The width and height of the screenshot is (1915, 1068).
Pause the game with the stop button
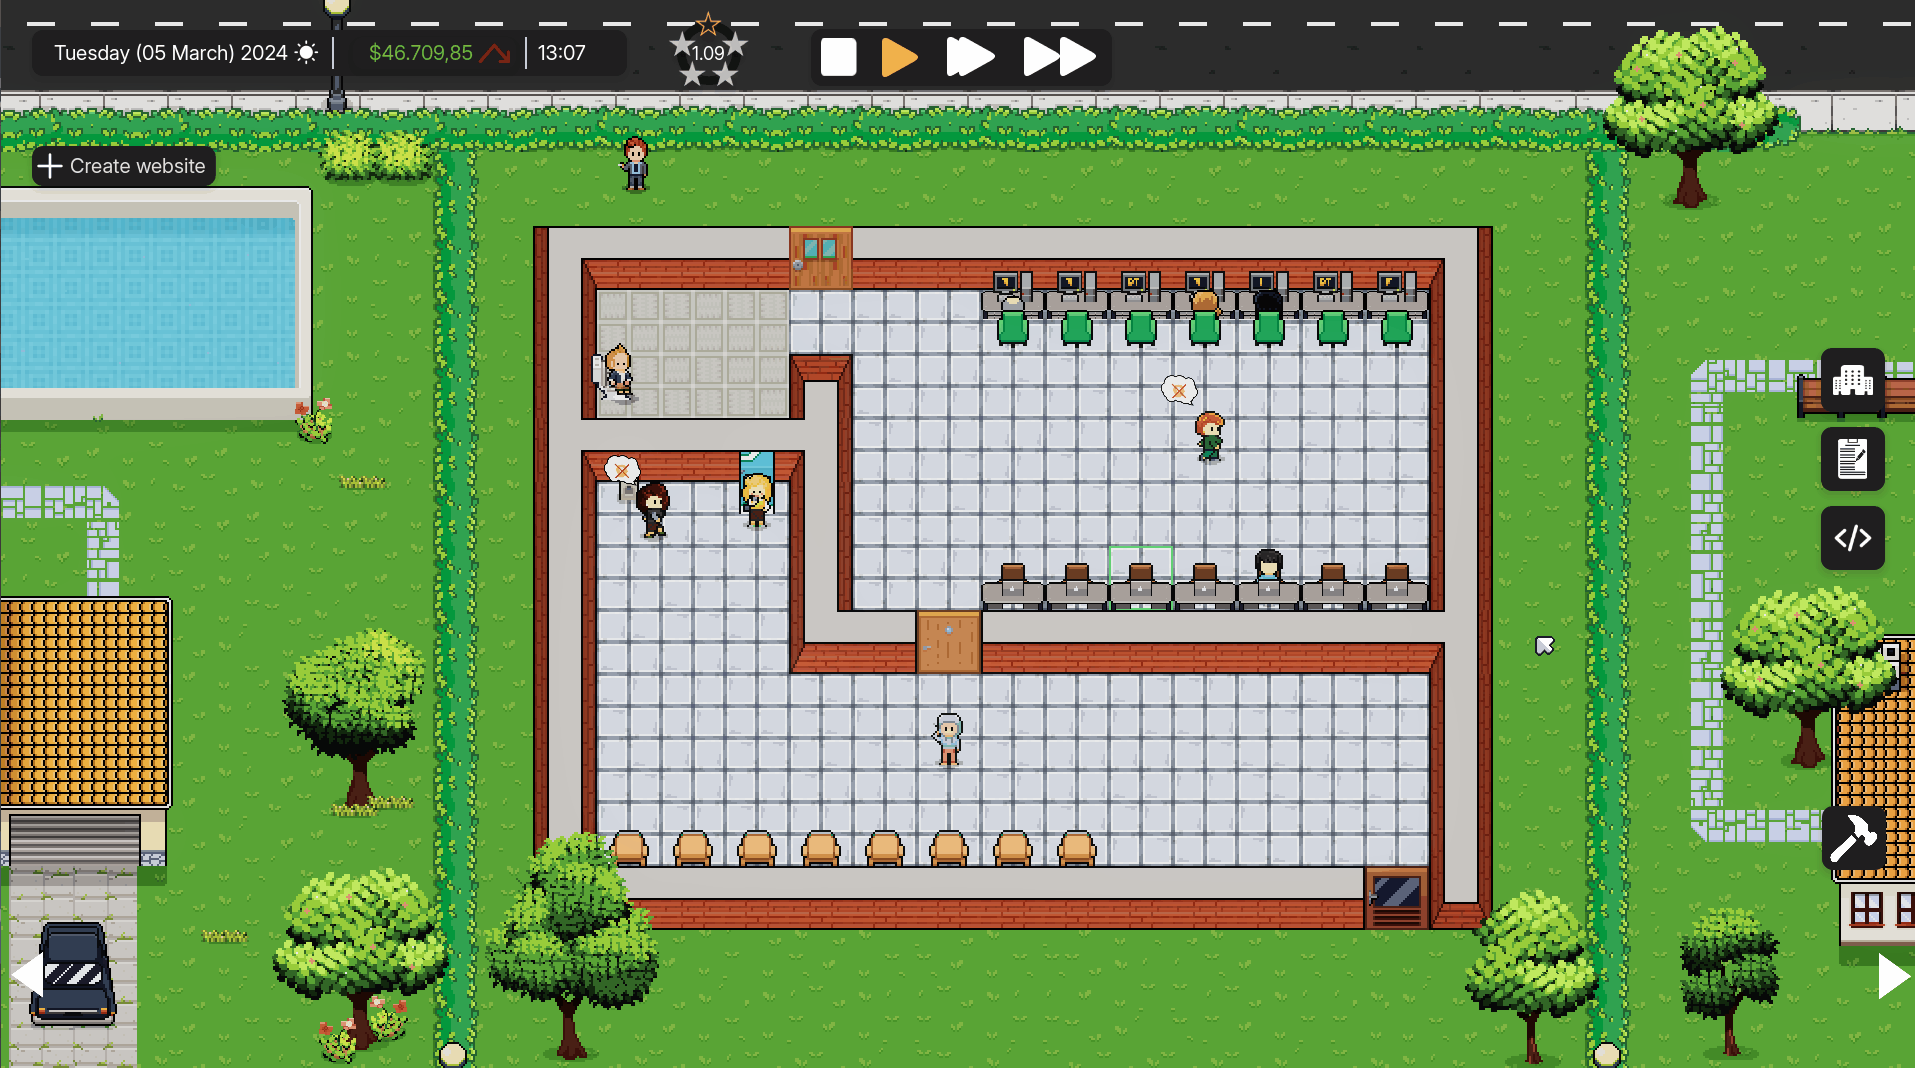tap(838, 57)
